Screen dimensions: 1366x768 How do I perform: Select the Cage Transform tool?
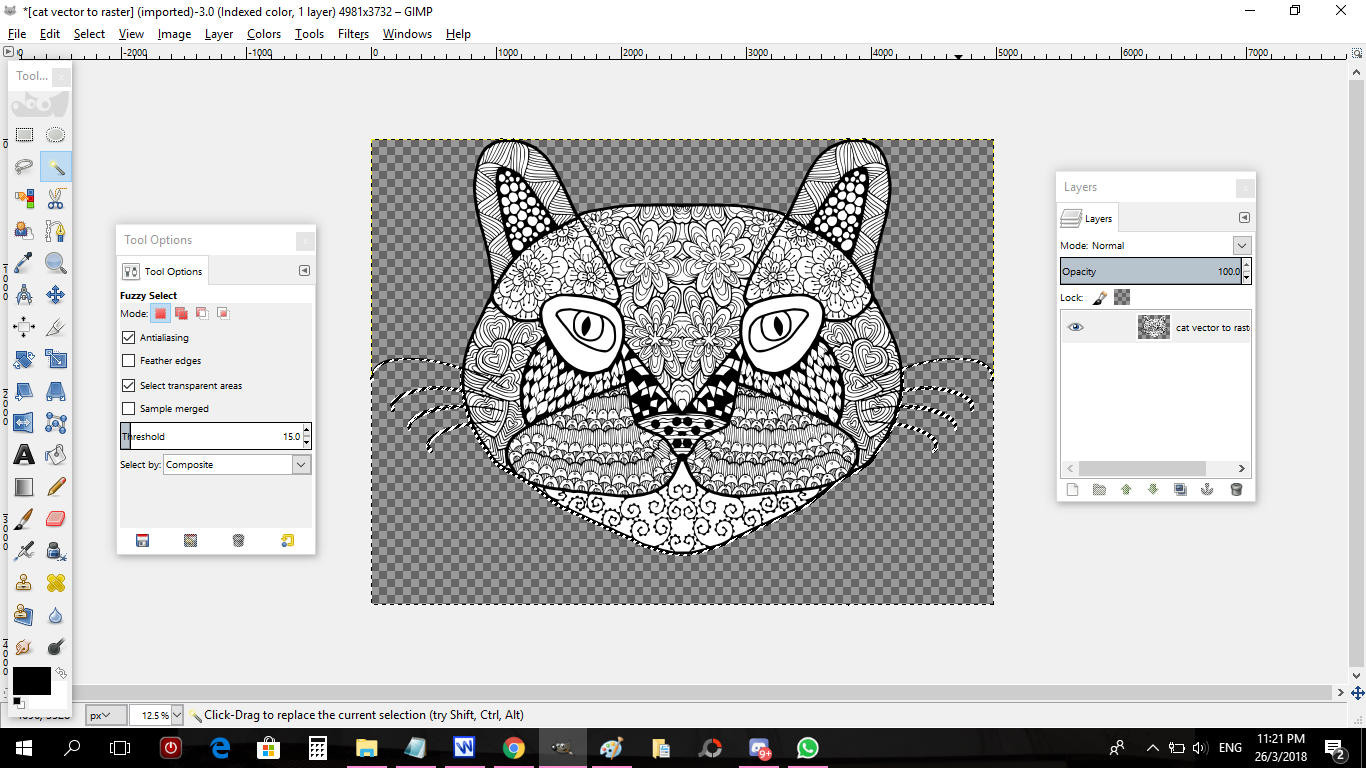pyautogui.click(x=56, y=423)
